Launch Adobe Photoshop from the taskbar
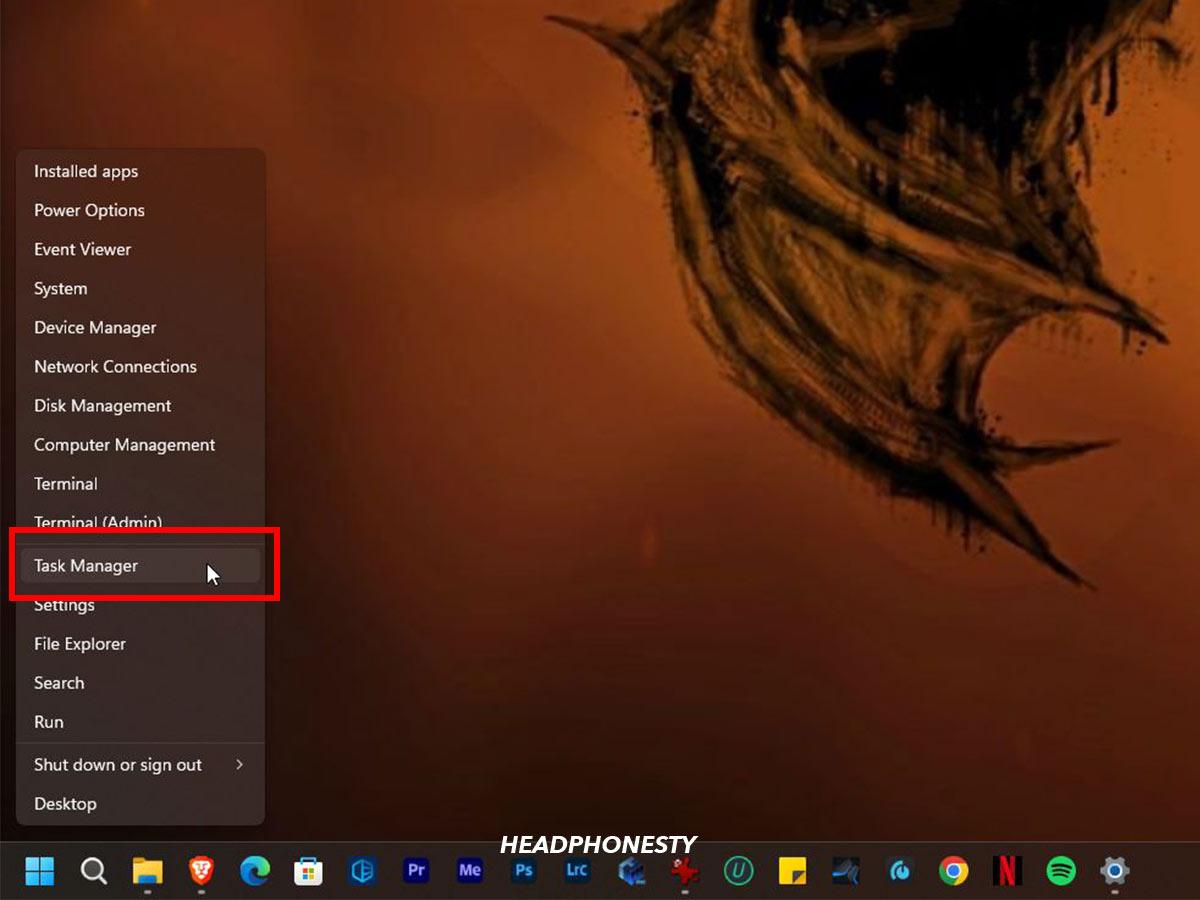This screenshot has height=900, width=1200. 522,871
